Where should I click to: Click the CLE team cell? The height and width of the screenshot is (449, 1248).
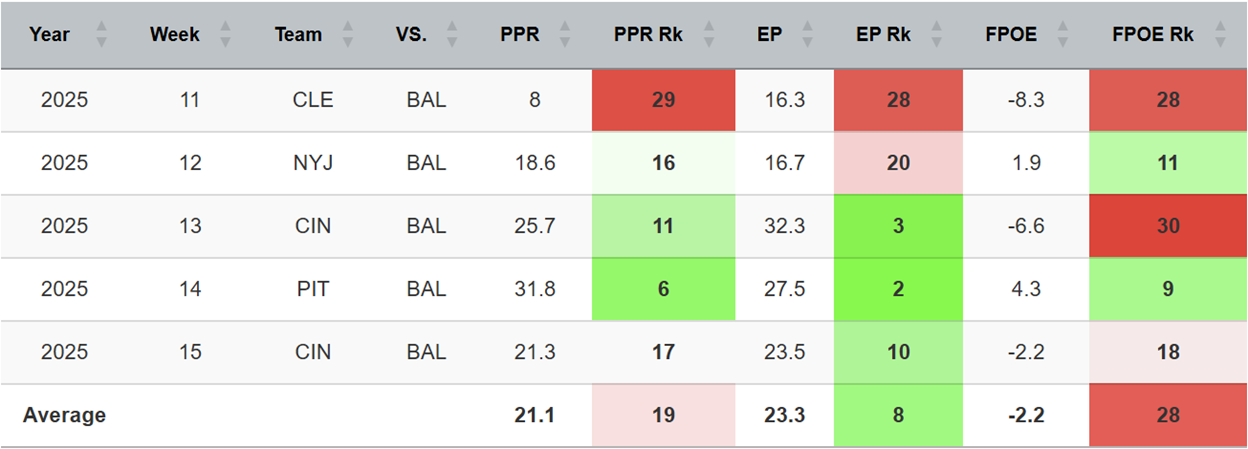313,100
